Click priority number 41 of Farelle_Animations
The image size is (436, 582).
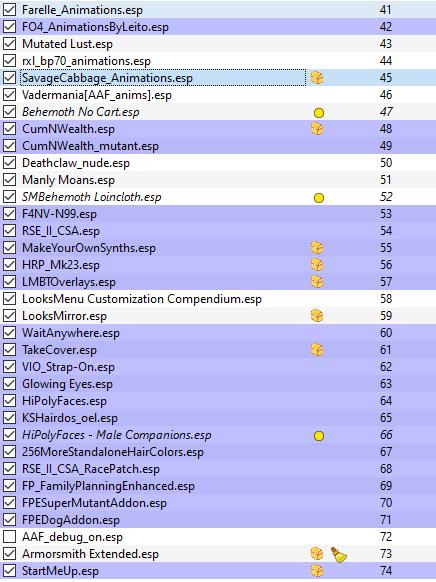tap(386, 10)
